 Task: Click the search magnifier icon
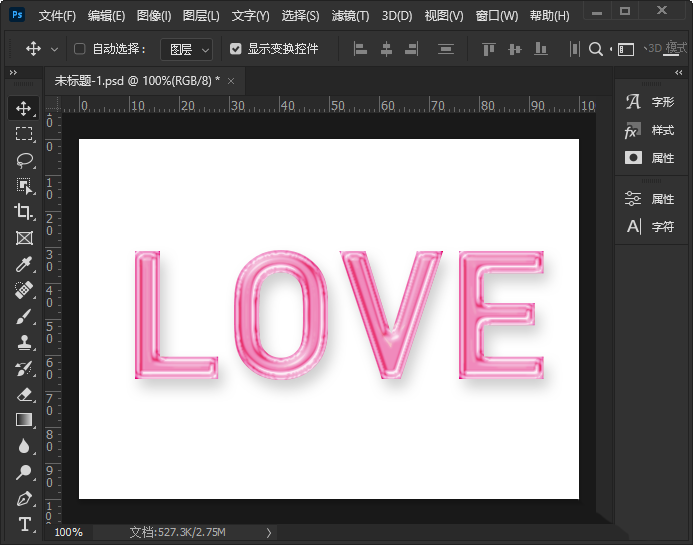click(596, 49)
